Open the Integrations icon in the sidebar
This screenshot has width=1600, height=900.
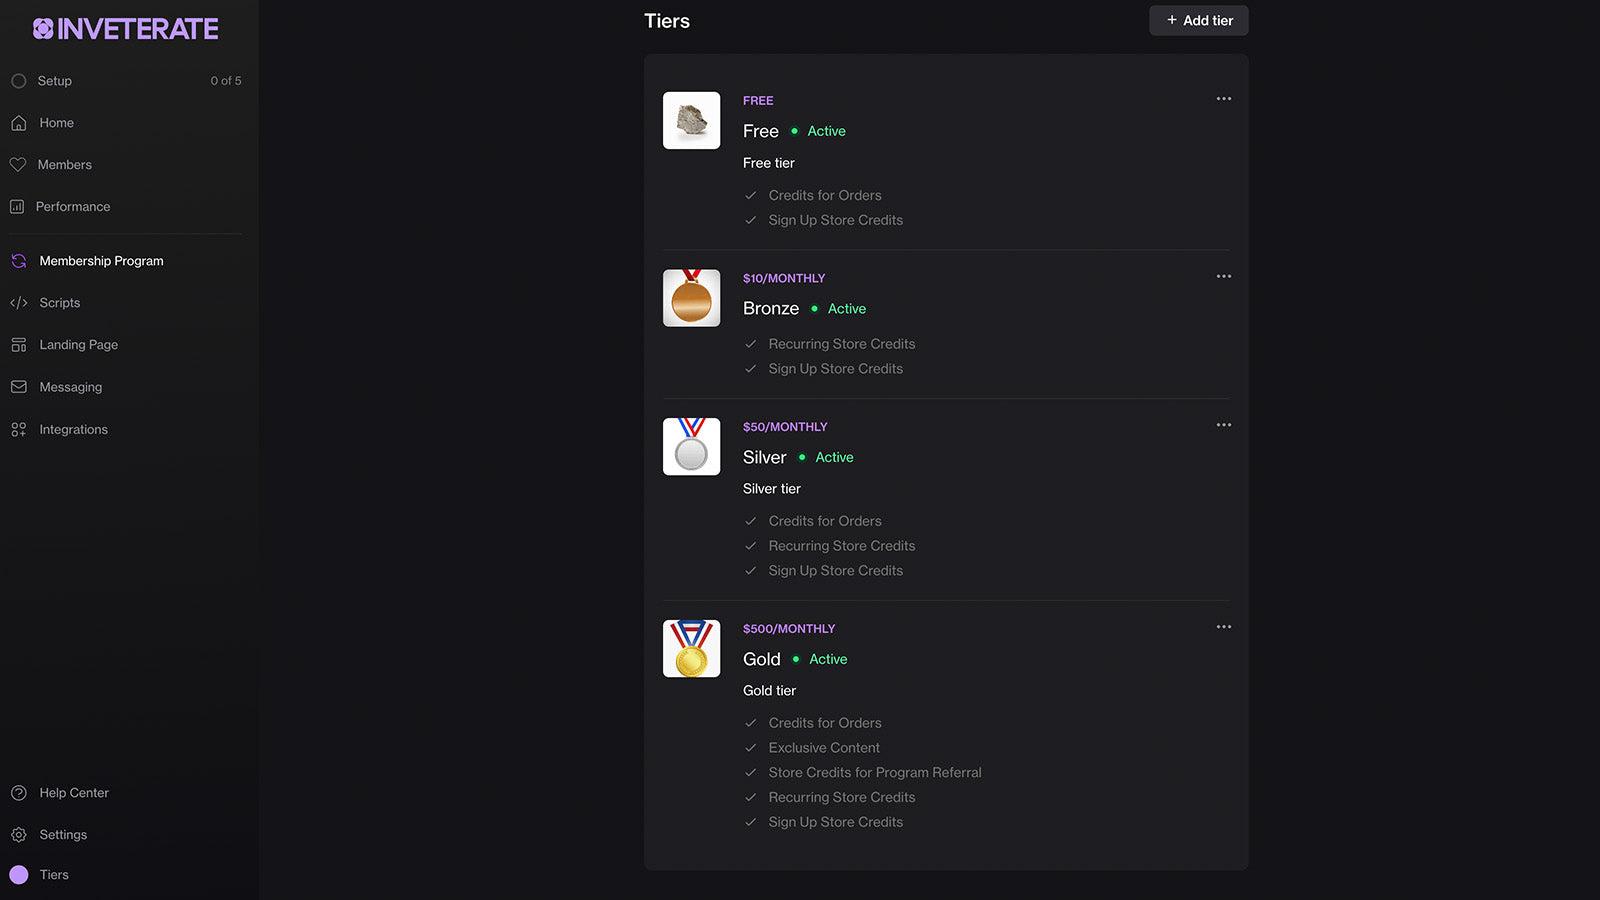pyautogui.click(x=18, y=429)
